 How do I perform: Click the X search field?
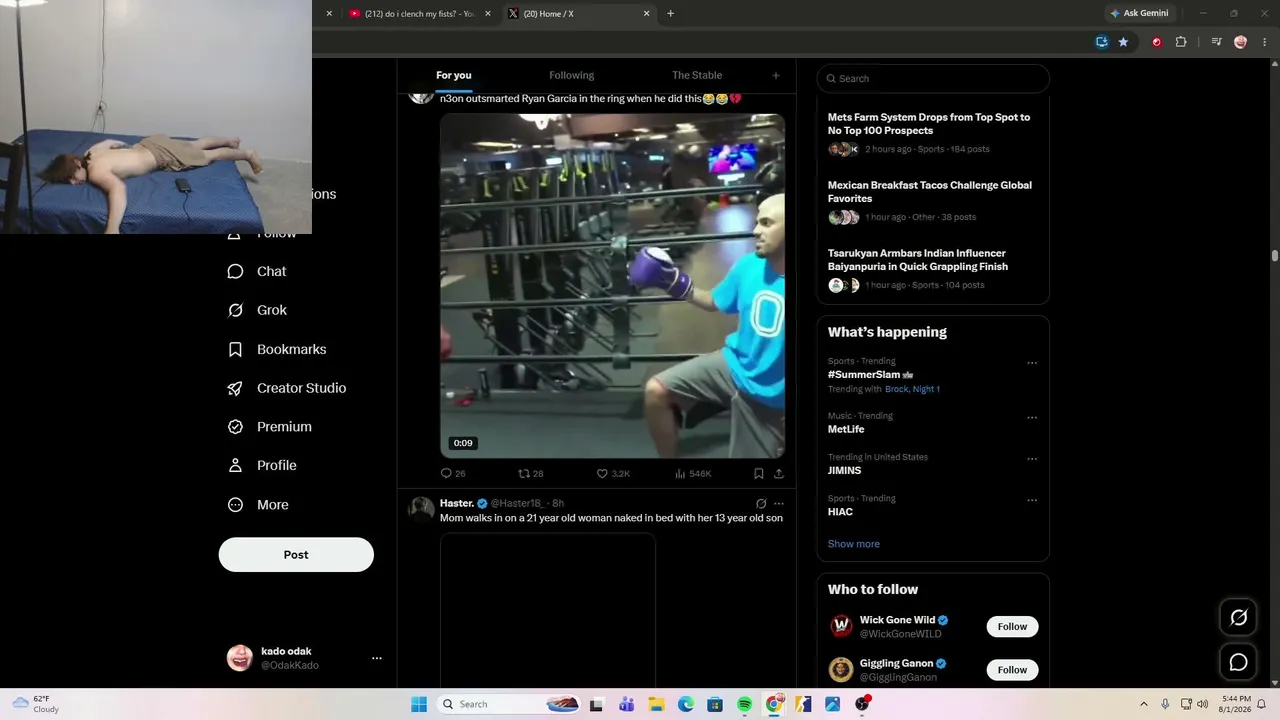(933, 79)
